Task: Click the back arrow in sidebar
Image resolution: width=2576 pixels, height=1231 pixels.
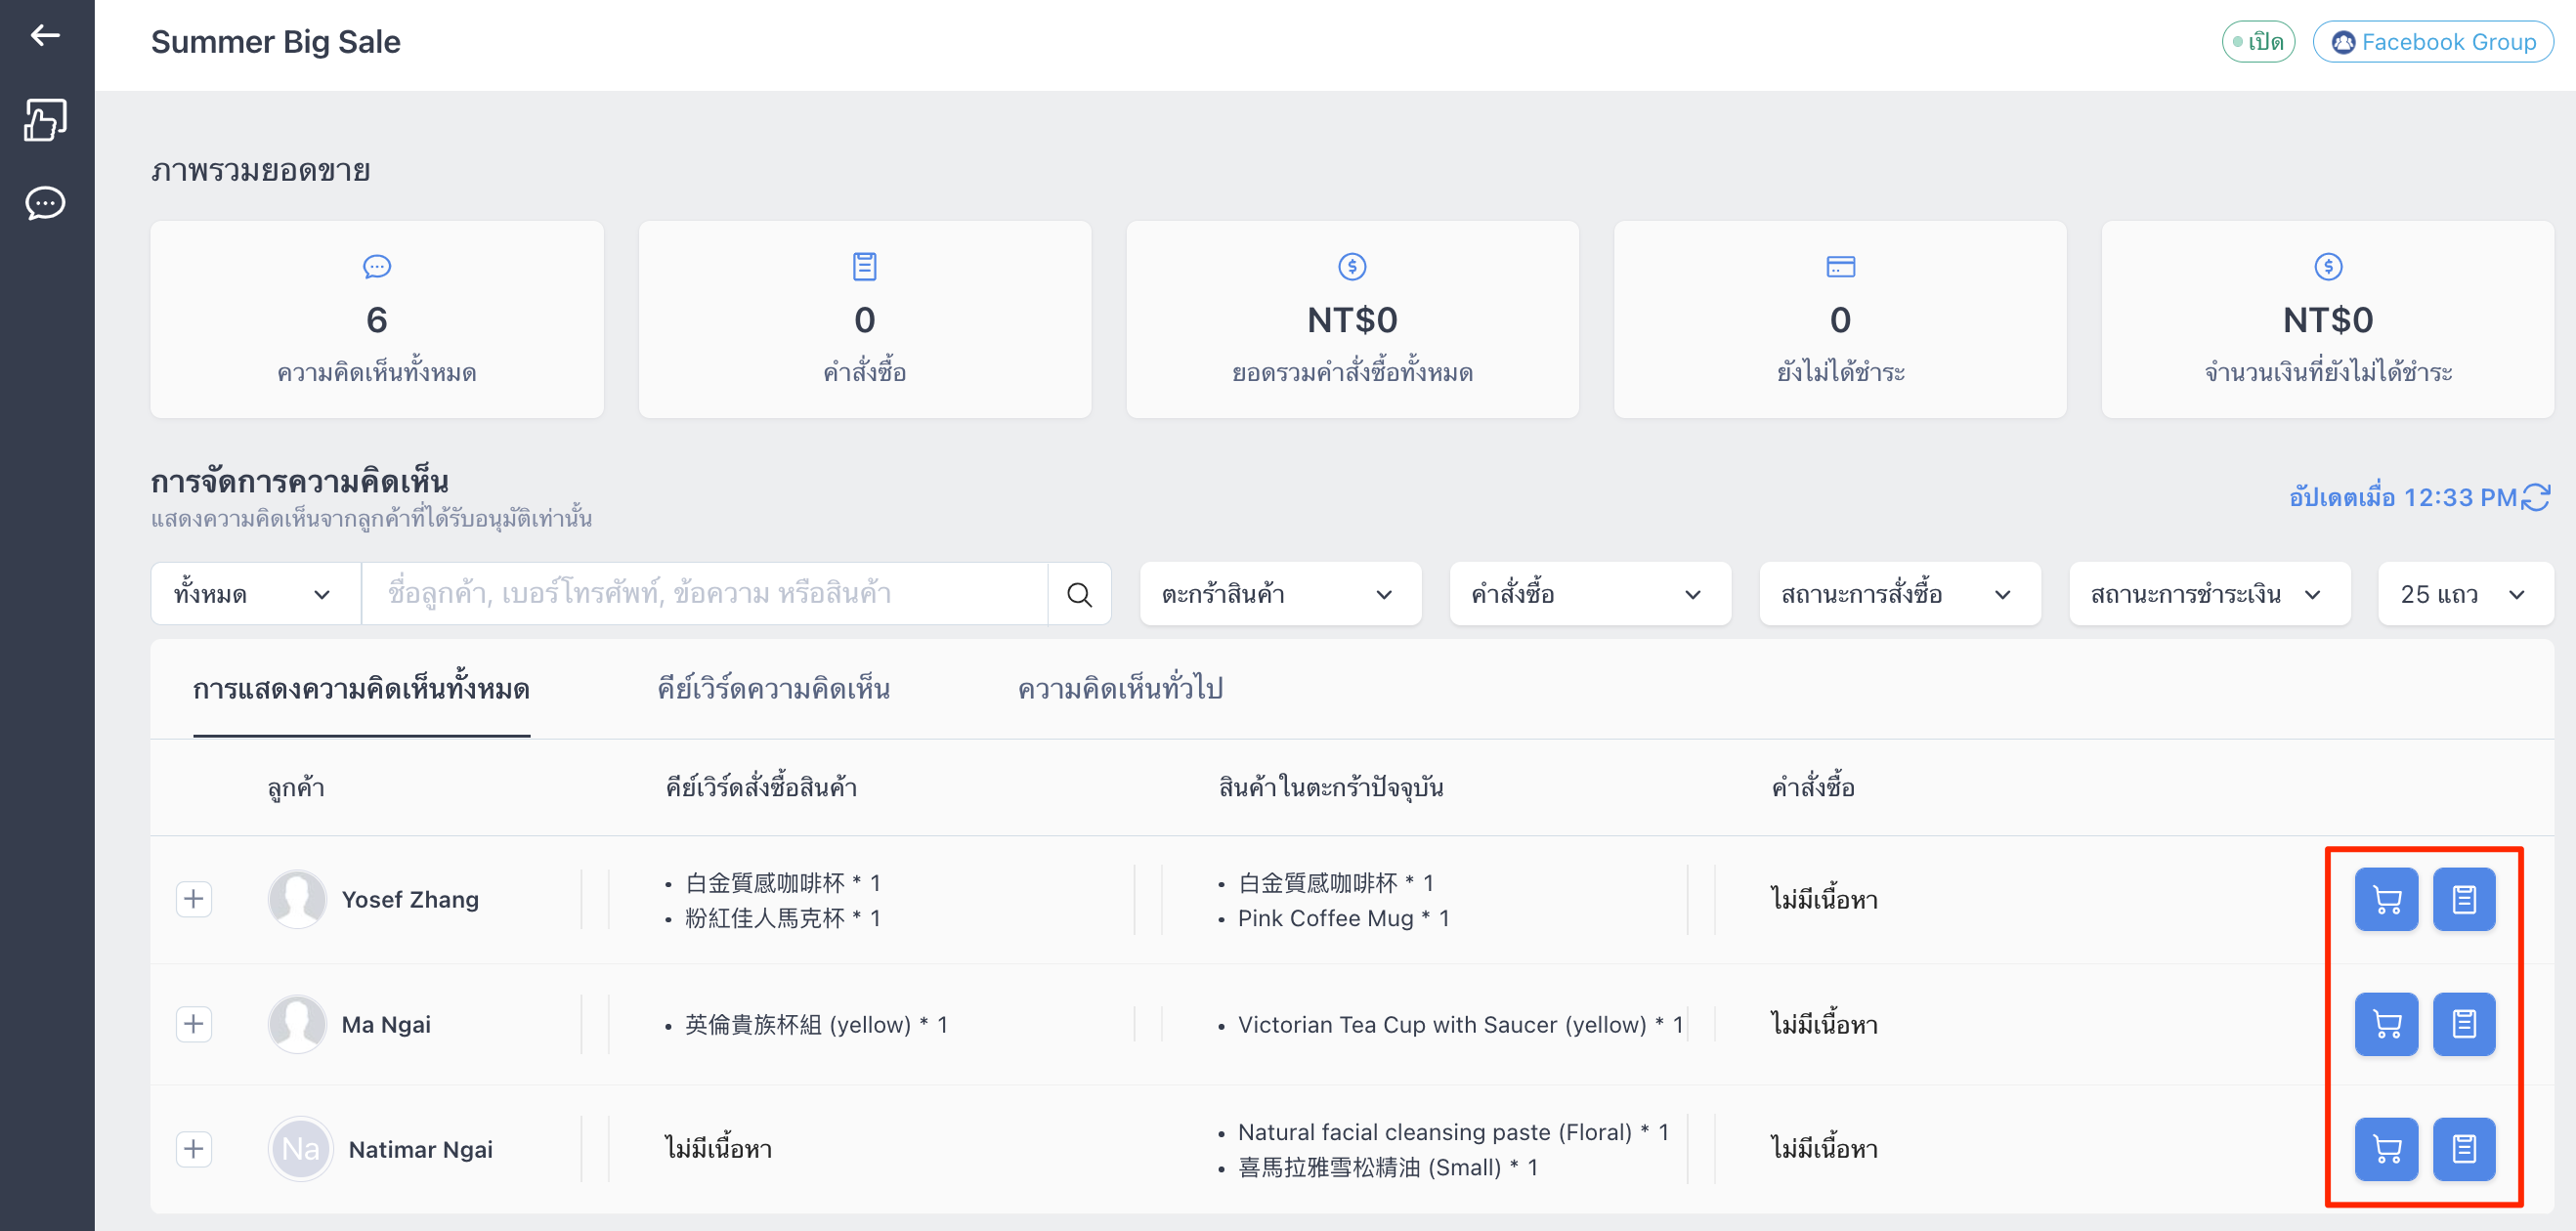Action: pos(45,36)
